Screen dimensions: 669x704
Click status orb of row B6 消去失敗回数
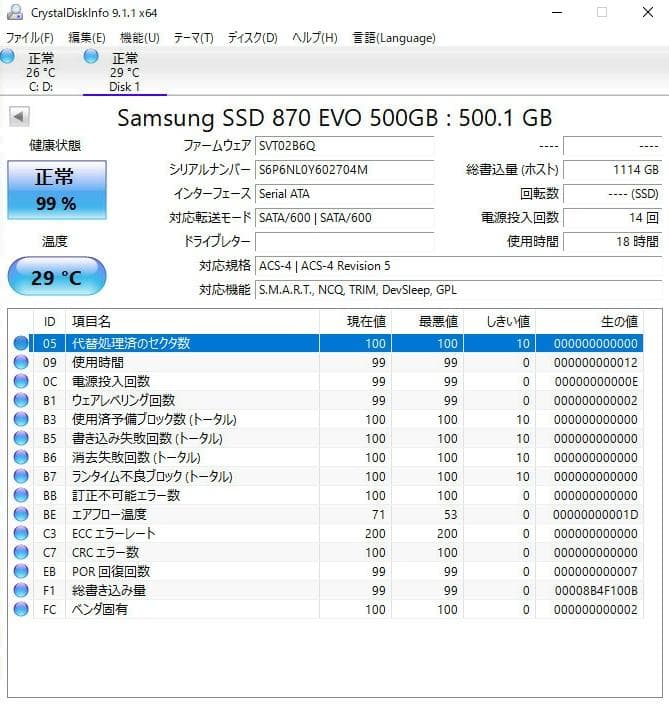coord(21,457)
